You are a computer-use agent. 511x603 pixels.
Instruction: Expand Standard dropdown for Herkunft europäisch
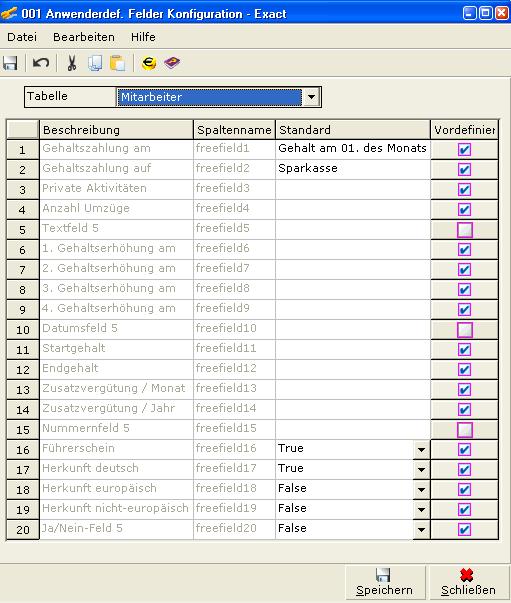[421, 490]
